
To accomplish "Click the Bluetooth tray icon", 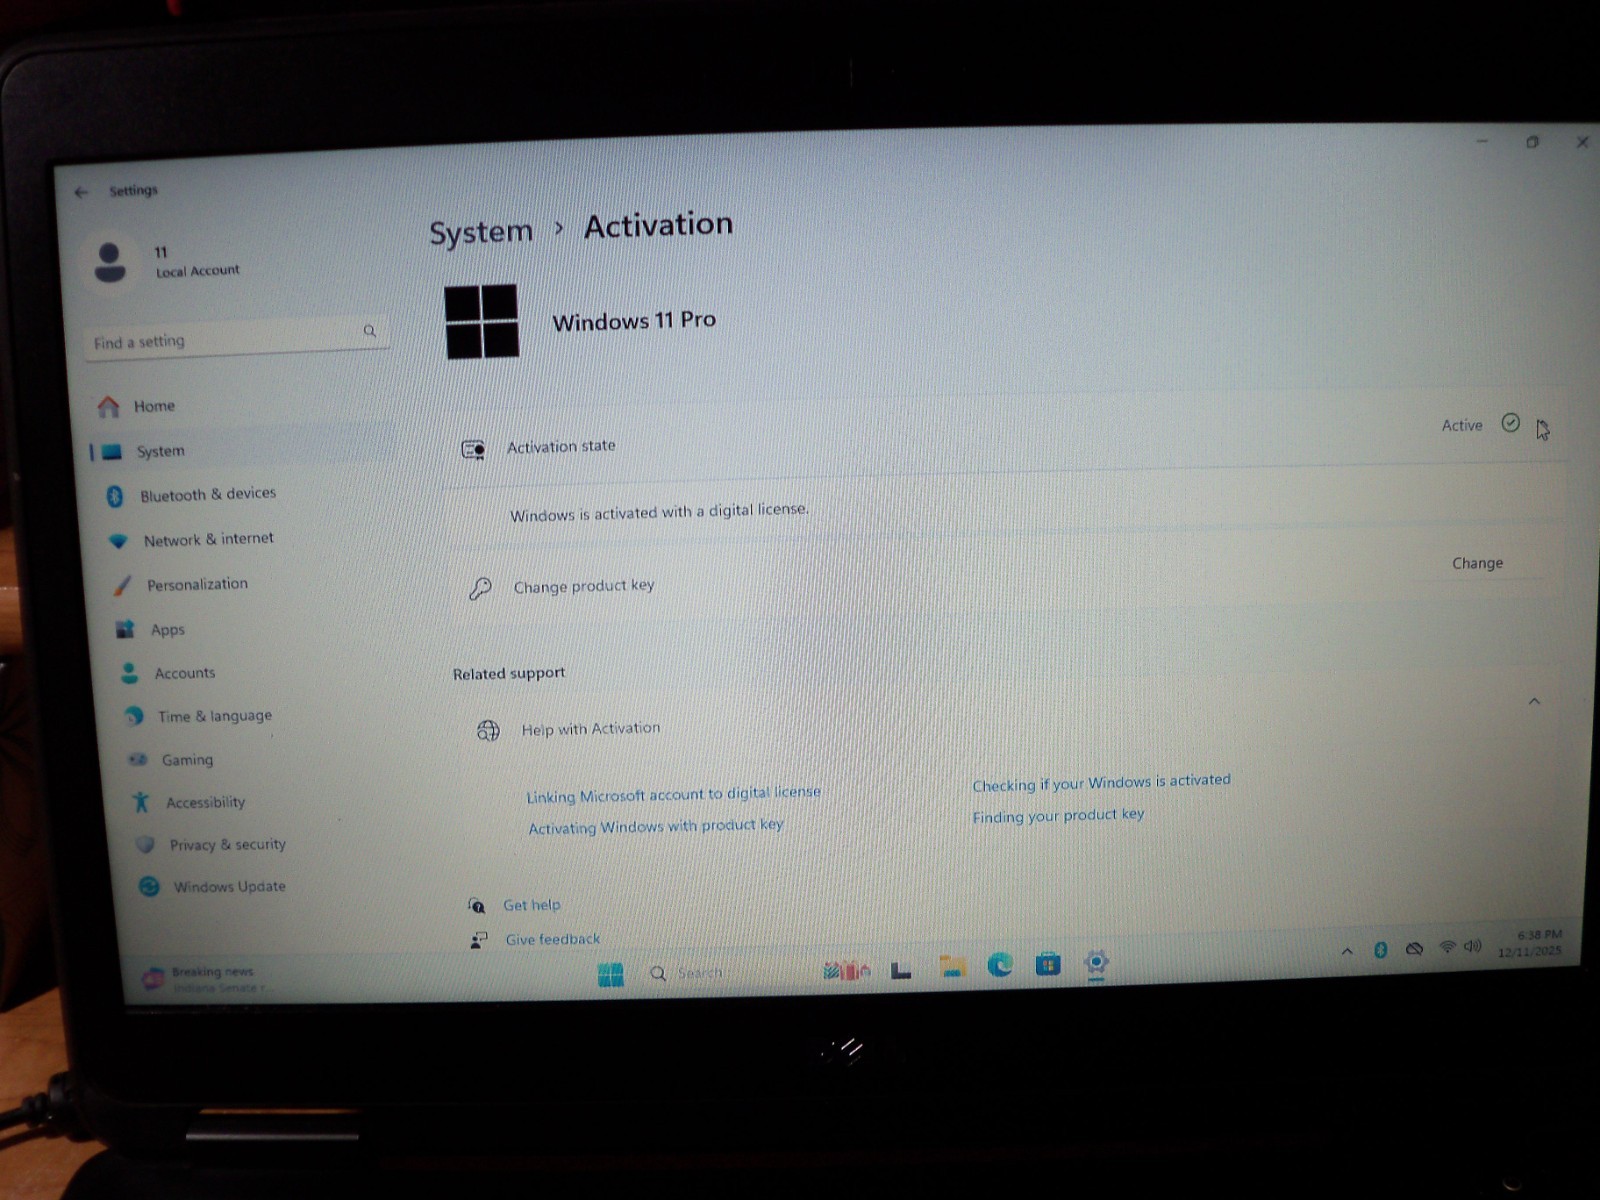I will pos(1380,950).
